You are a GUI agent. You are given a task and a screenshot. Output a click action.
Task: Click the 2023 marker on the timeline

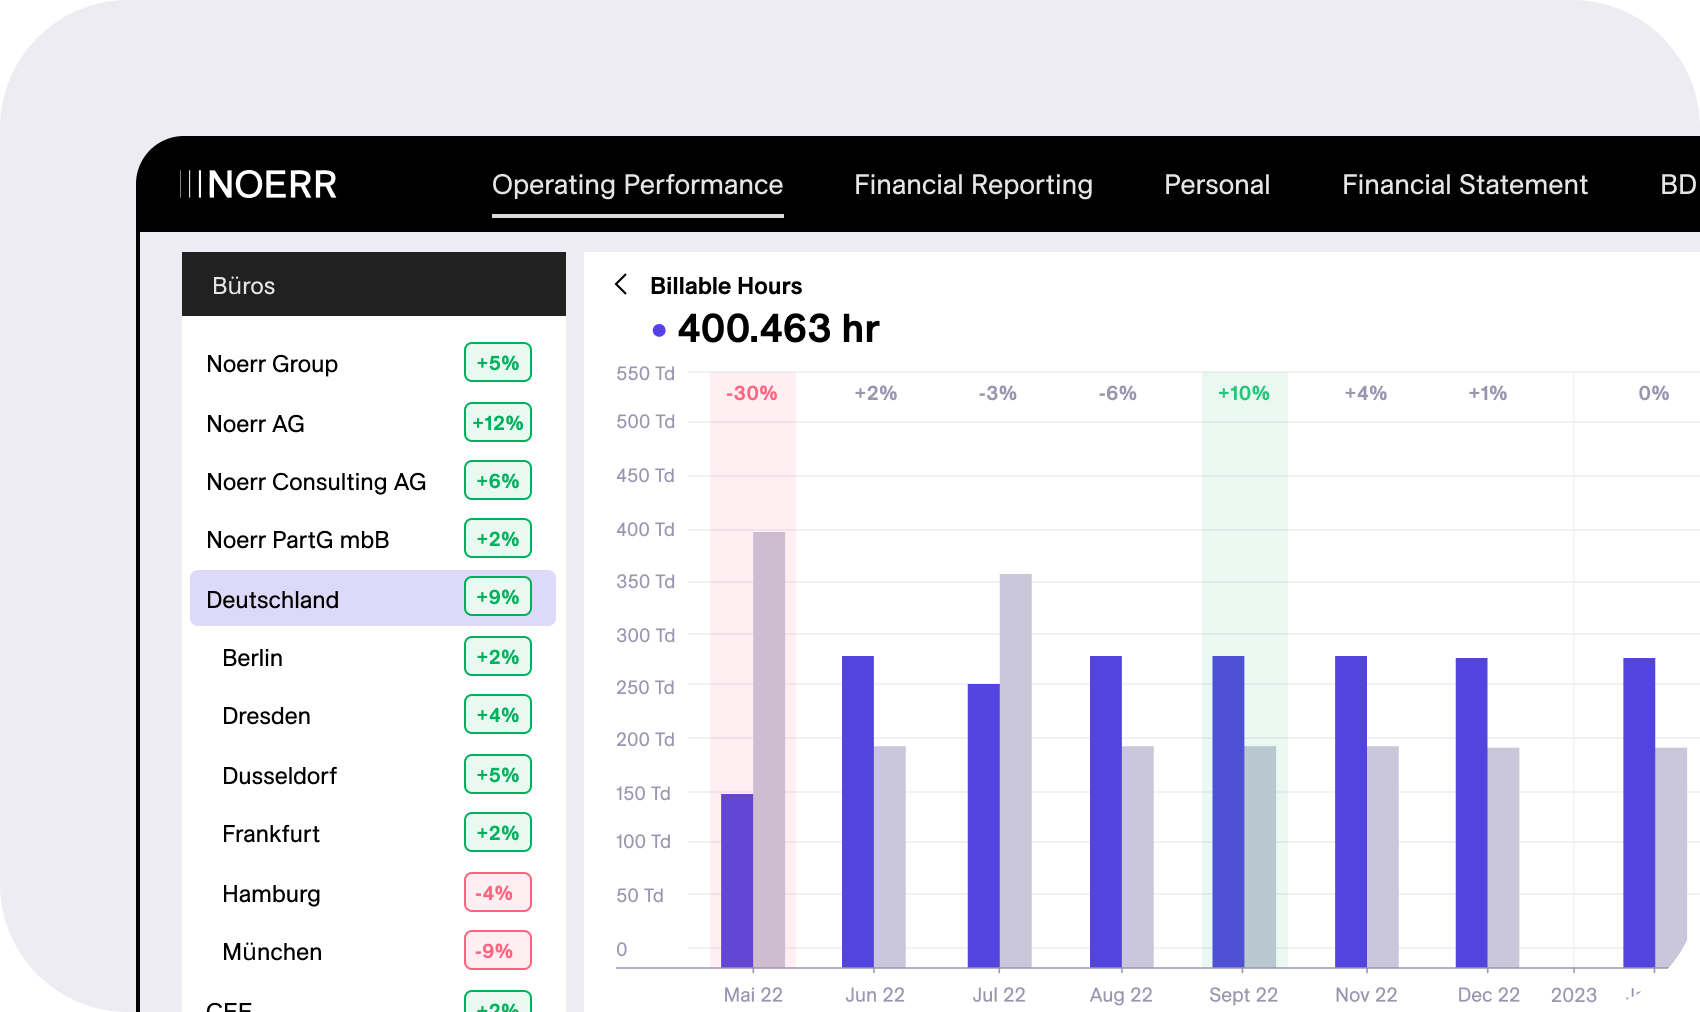[x=1573, y=995]
